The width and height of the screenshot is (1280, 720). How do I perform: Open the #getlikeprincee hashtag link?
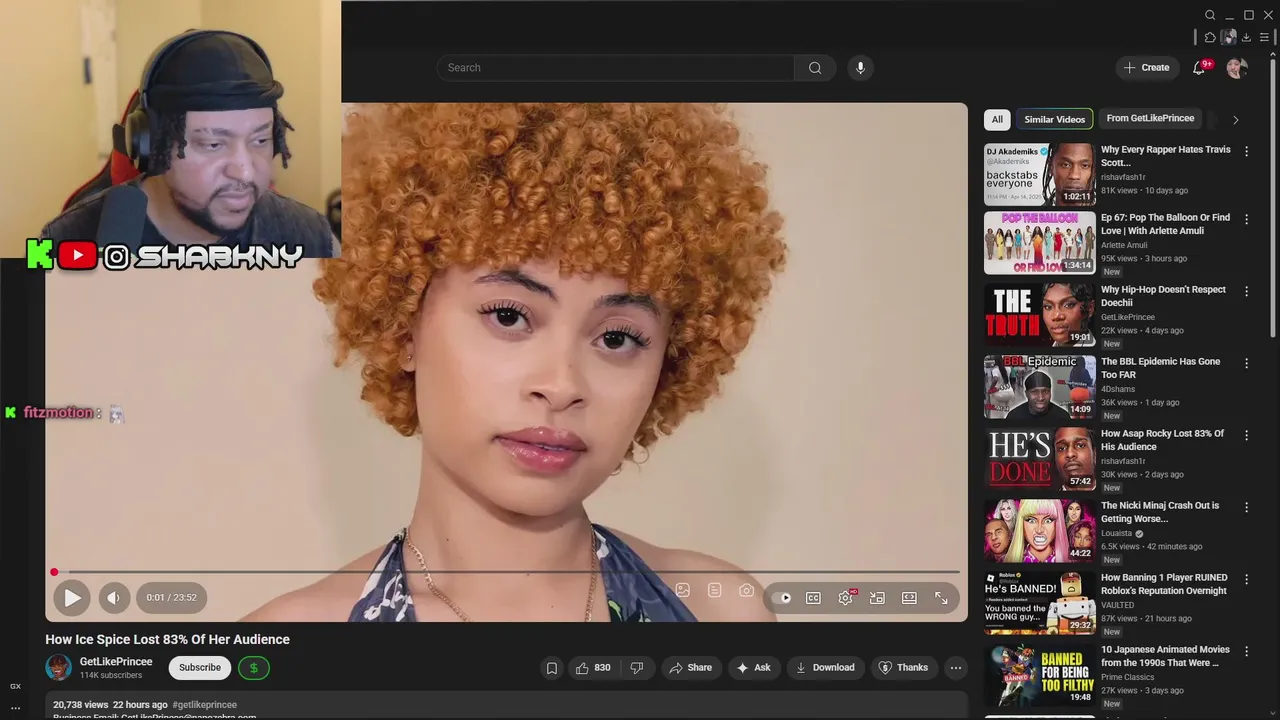204,705
